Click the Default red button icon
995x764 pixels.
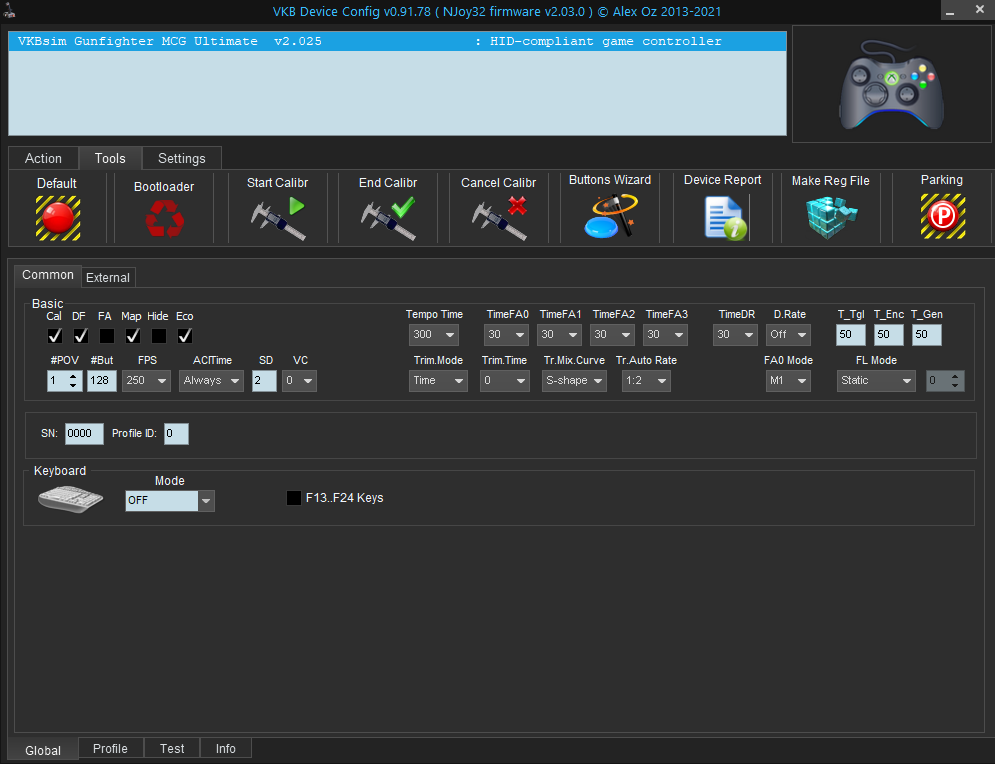[58, 218]
